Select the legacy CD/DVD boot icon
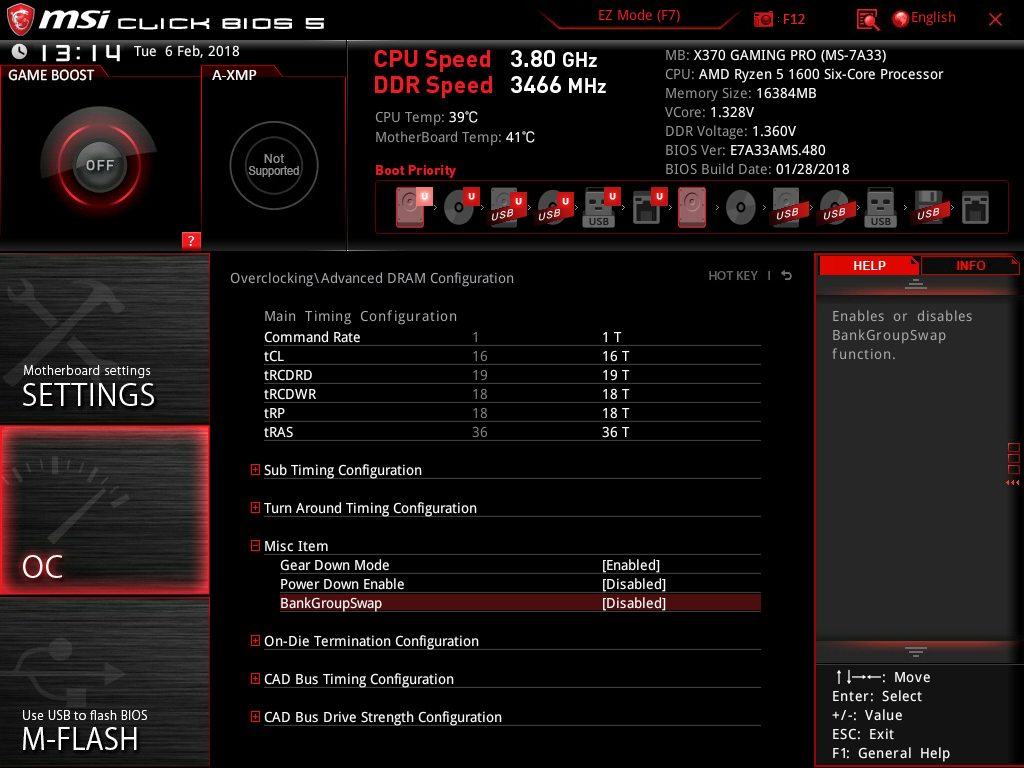Screen dimensions: 1024x768 click(x=741, y=208)
